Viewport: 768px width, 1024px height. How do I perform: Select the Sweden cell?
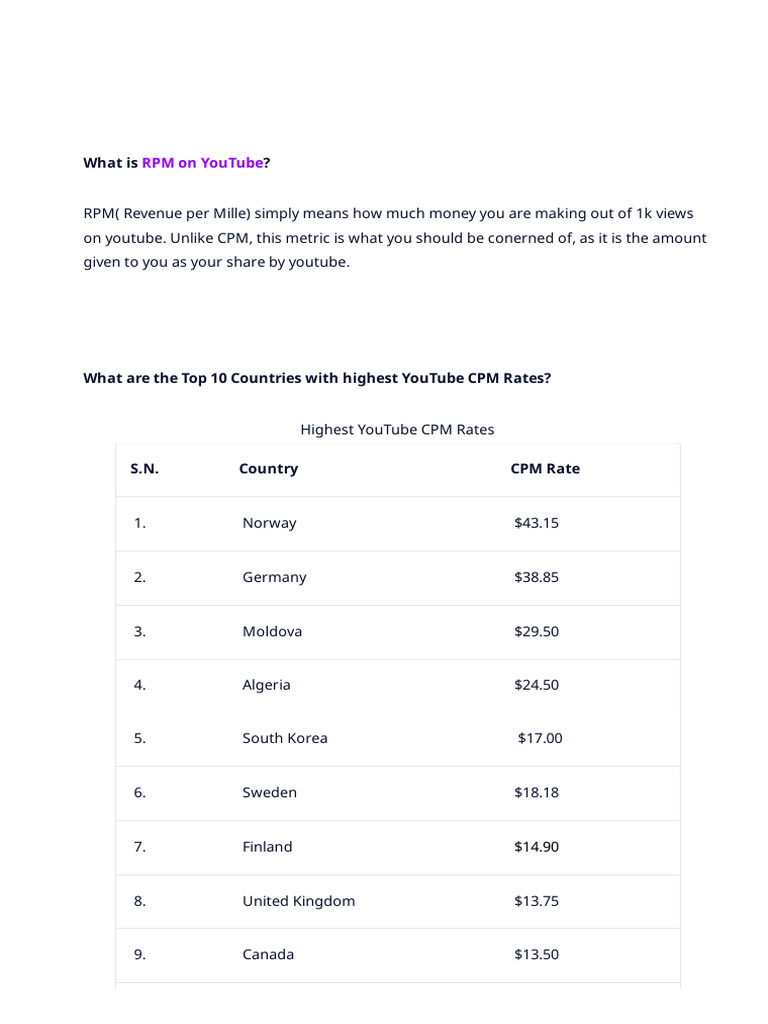[x=269, y=792]
